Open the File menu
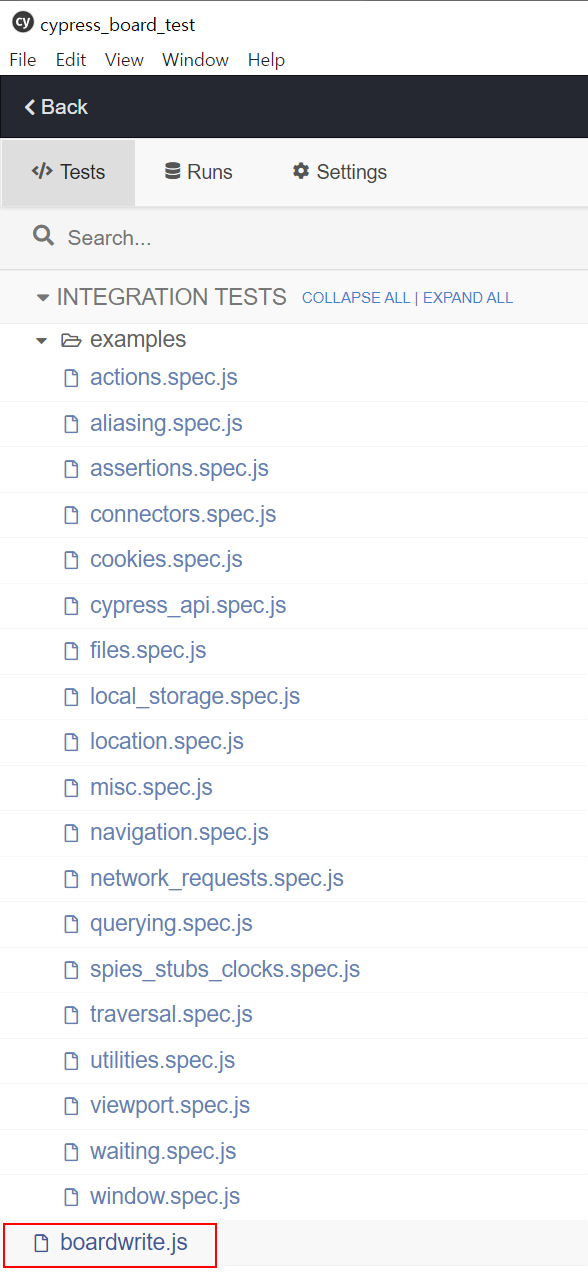 click(23, 60)
